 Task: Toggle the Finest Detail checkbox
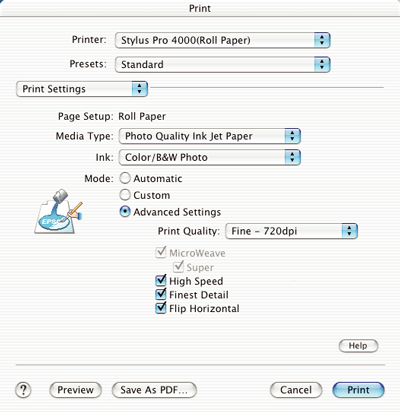point(161,294)
